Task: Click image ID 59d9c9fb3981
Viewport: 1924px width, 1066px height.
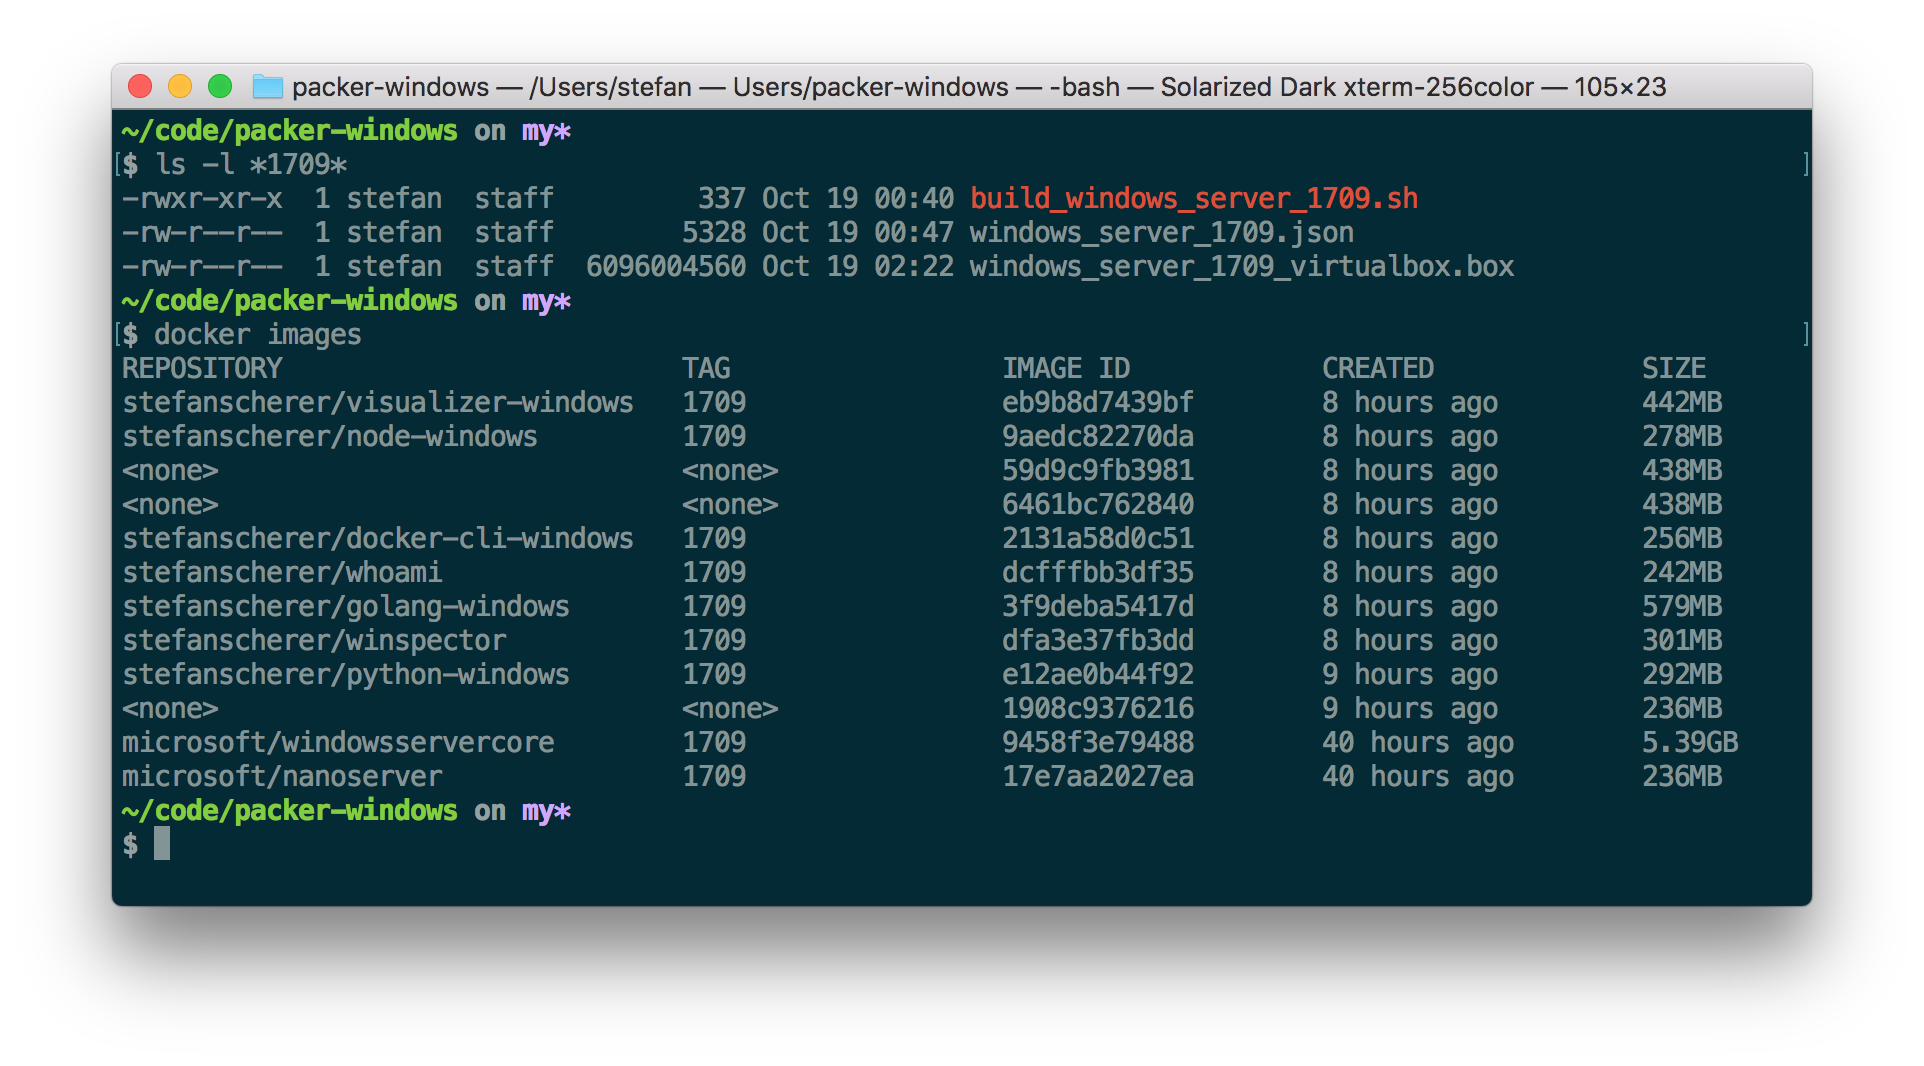Action: 1098,471
